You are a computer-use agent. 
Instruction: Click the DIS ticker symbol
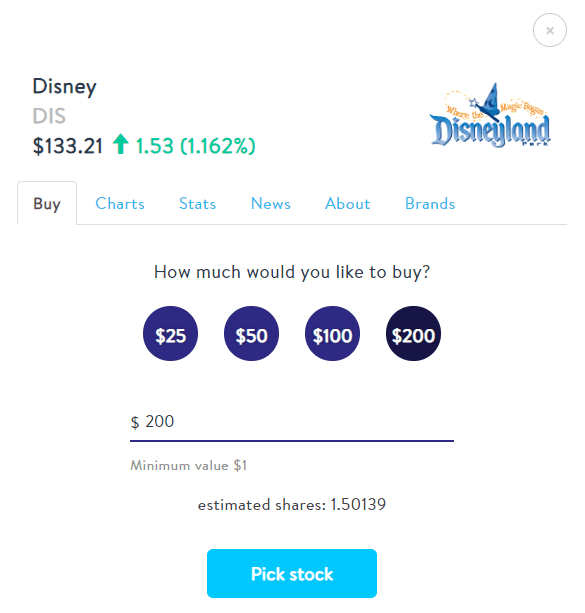[x=49, y=116]
